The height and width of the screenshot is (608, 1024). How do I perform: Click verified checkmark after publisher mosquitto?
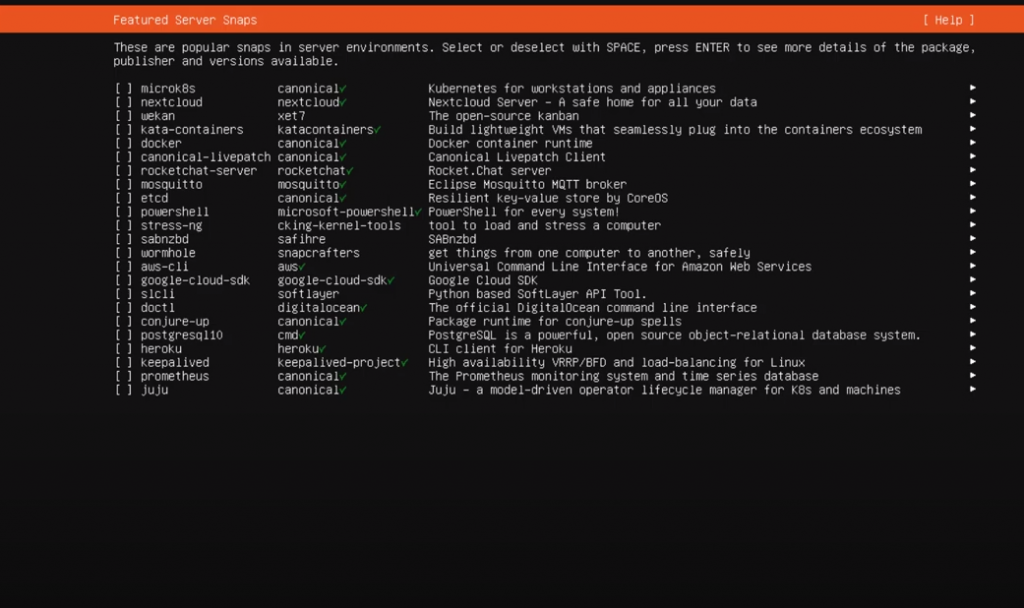[343, 185]
